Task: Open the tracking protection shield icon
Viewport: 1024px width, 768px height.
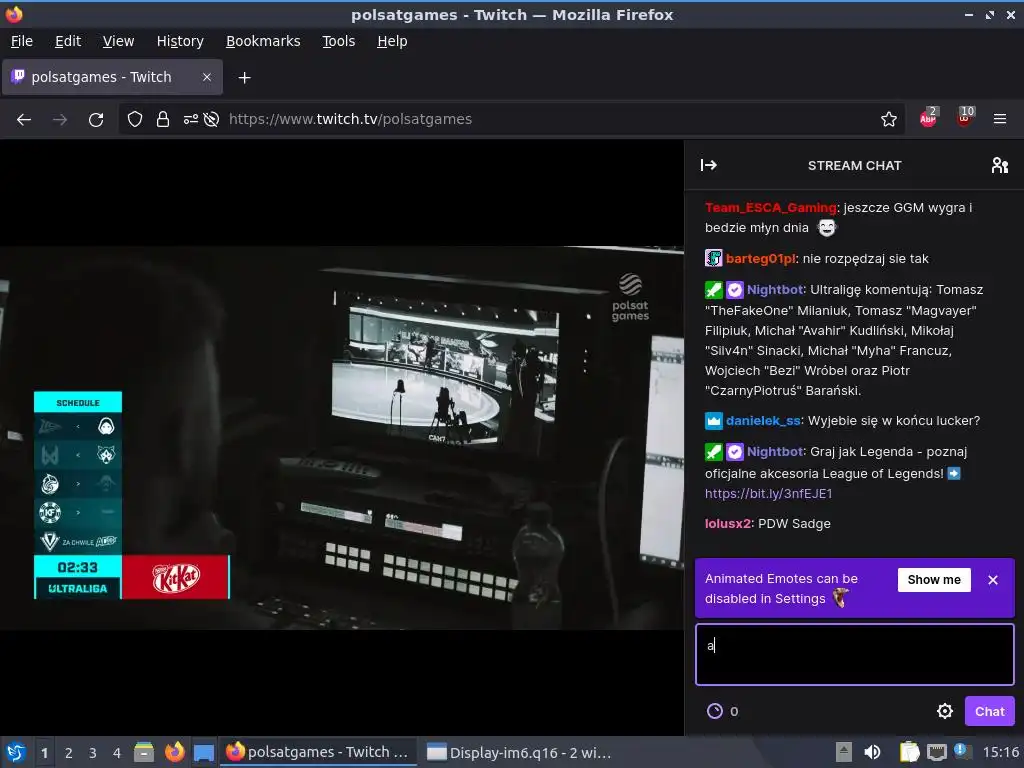Action: click(x=135, y=120)
